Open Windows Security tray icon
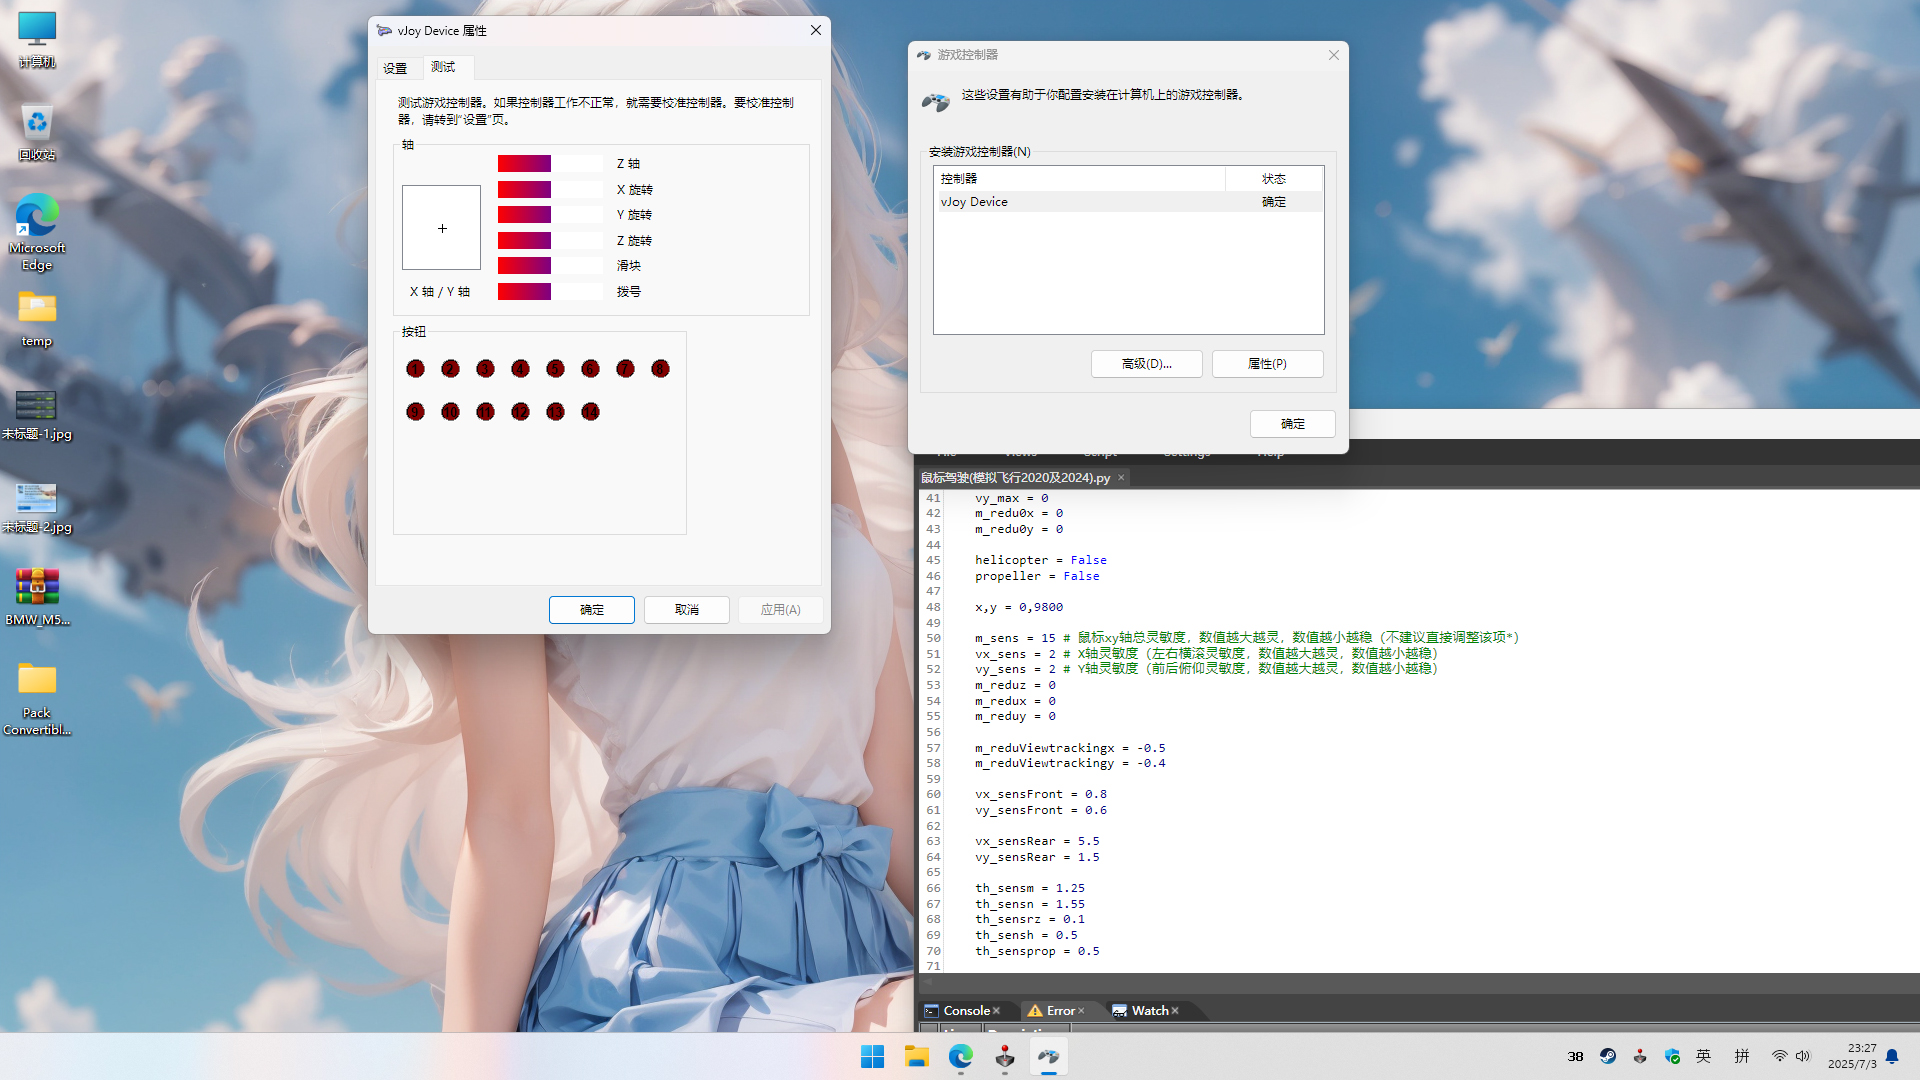1920x1080 pixels. (1672, 1056)
